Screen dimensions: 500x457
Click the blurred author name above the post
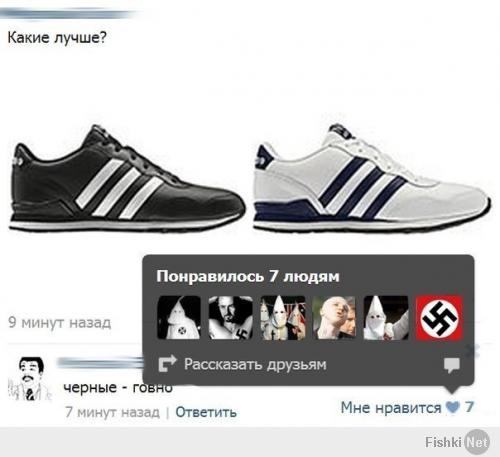(68, 15)
